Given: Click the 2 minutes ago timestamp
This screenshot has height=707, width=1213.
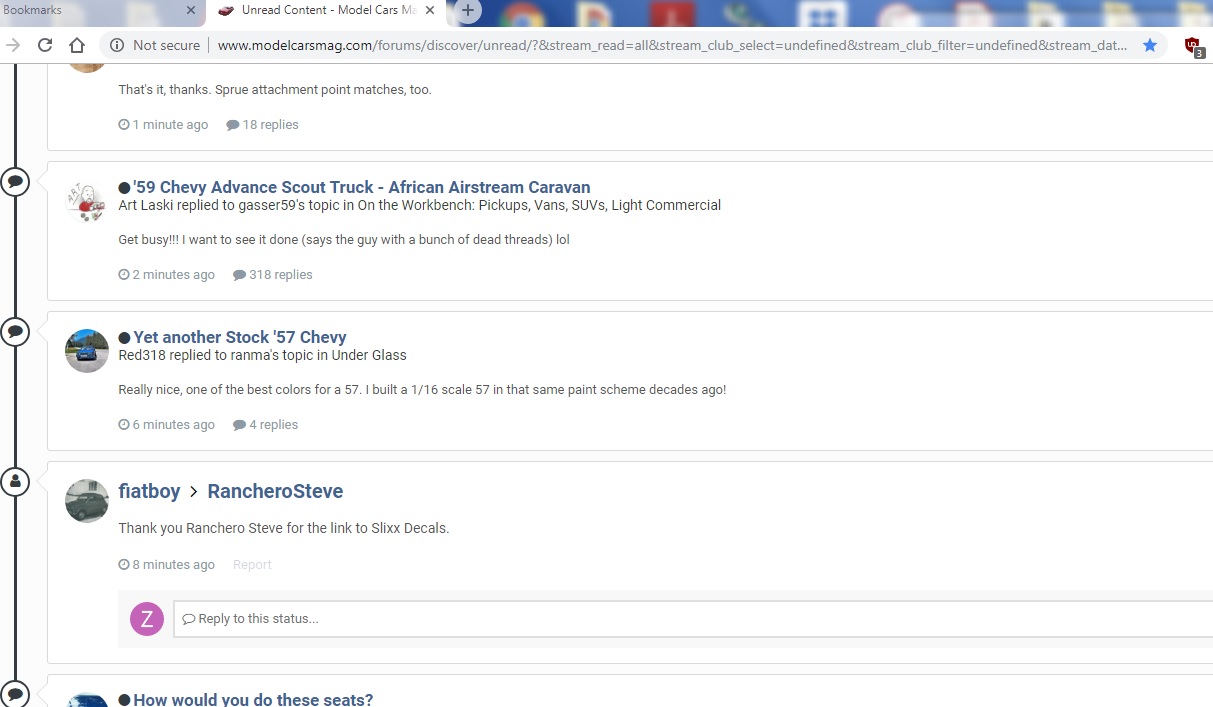Looking at the screenshot, I should [x=166, y=275].
